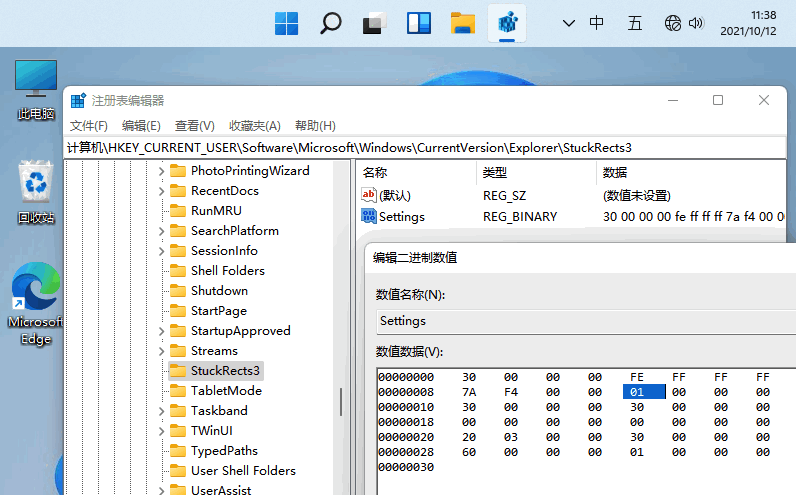Expand SessionInfo key
This screenshot has width=796, height=495.
(161, 251)
